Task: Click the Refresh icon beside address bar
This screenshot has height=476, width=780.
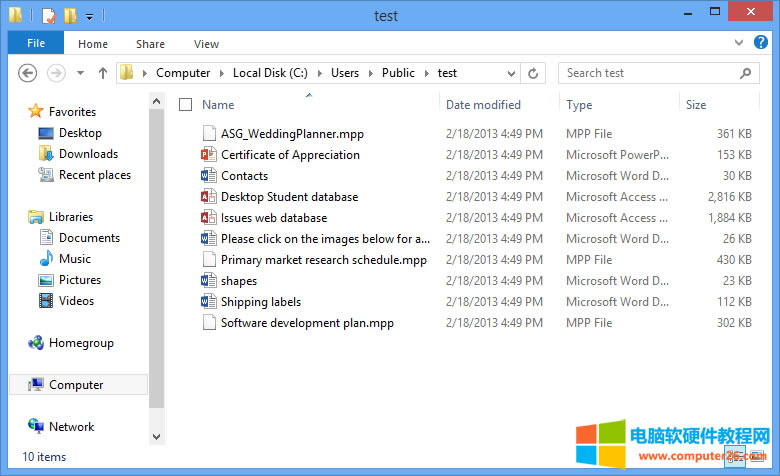Action: 533,73
